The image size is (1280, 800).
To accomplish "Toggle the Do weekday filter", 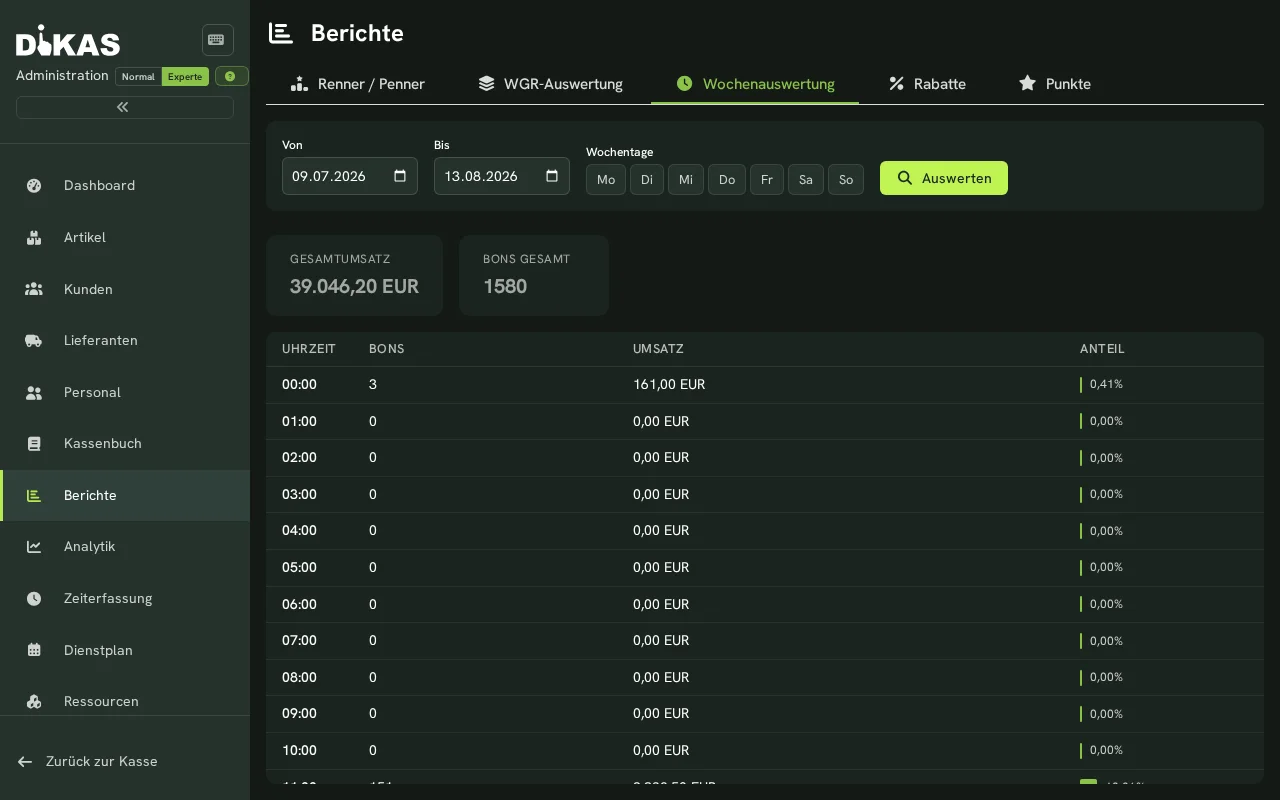I will 727,179.
